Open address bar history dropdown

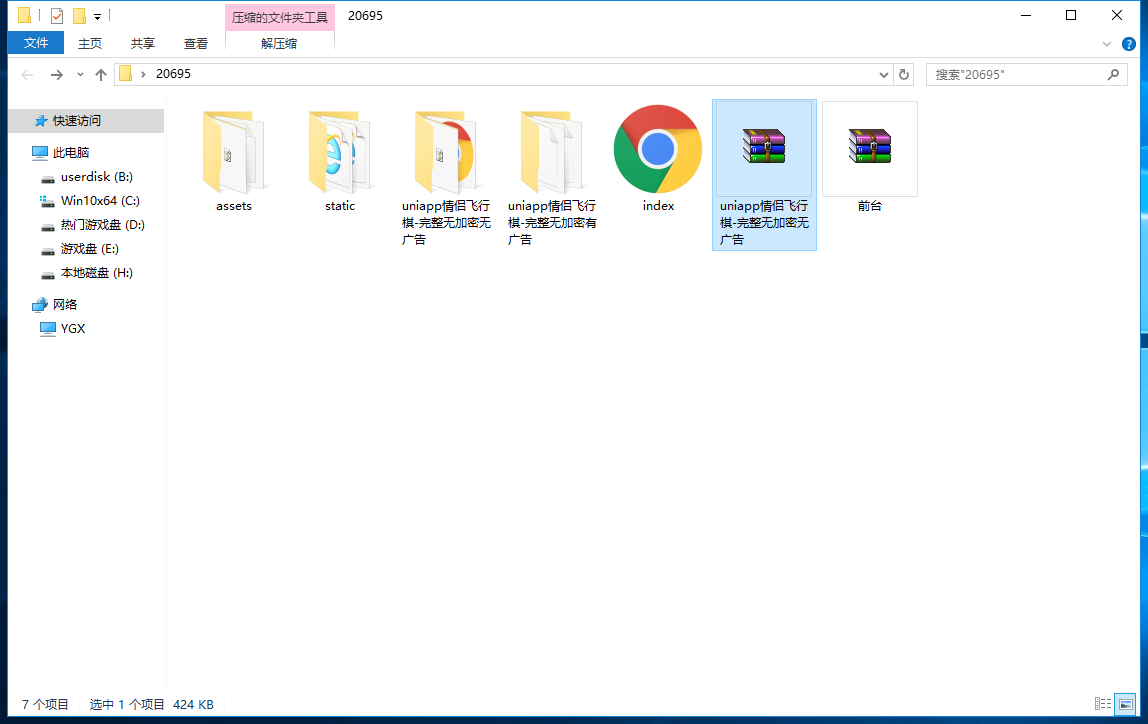(x=884, y=75)
